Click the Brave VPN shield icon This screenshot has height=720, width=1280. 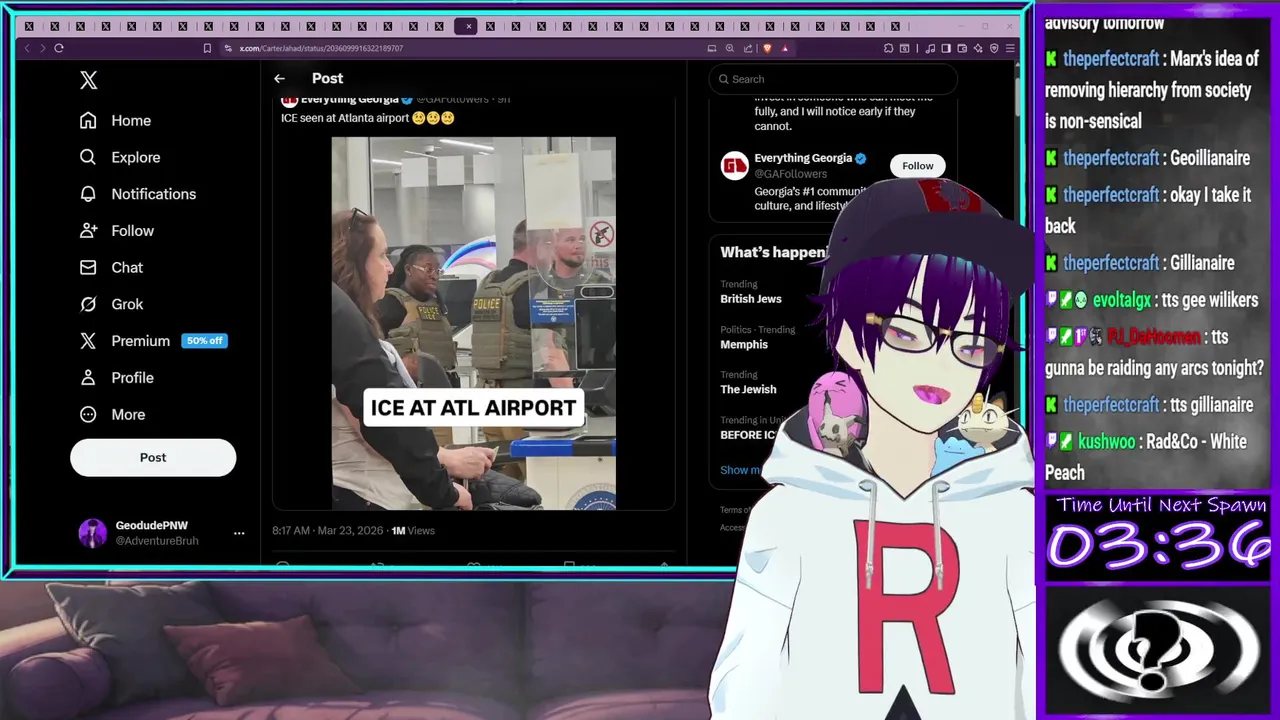(994, 48)
